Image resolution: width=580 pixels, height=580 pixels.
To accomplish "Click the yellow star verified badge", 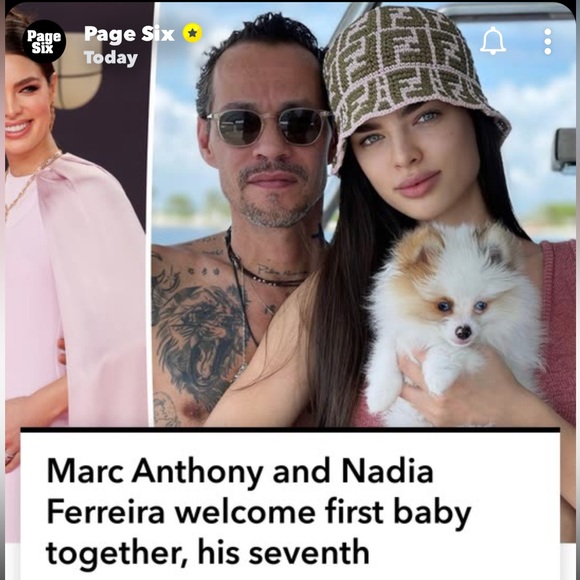I will point(192,33).
